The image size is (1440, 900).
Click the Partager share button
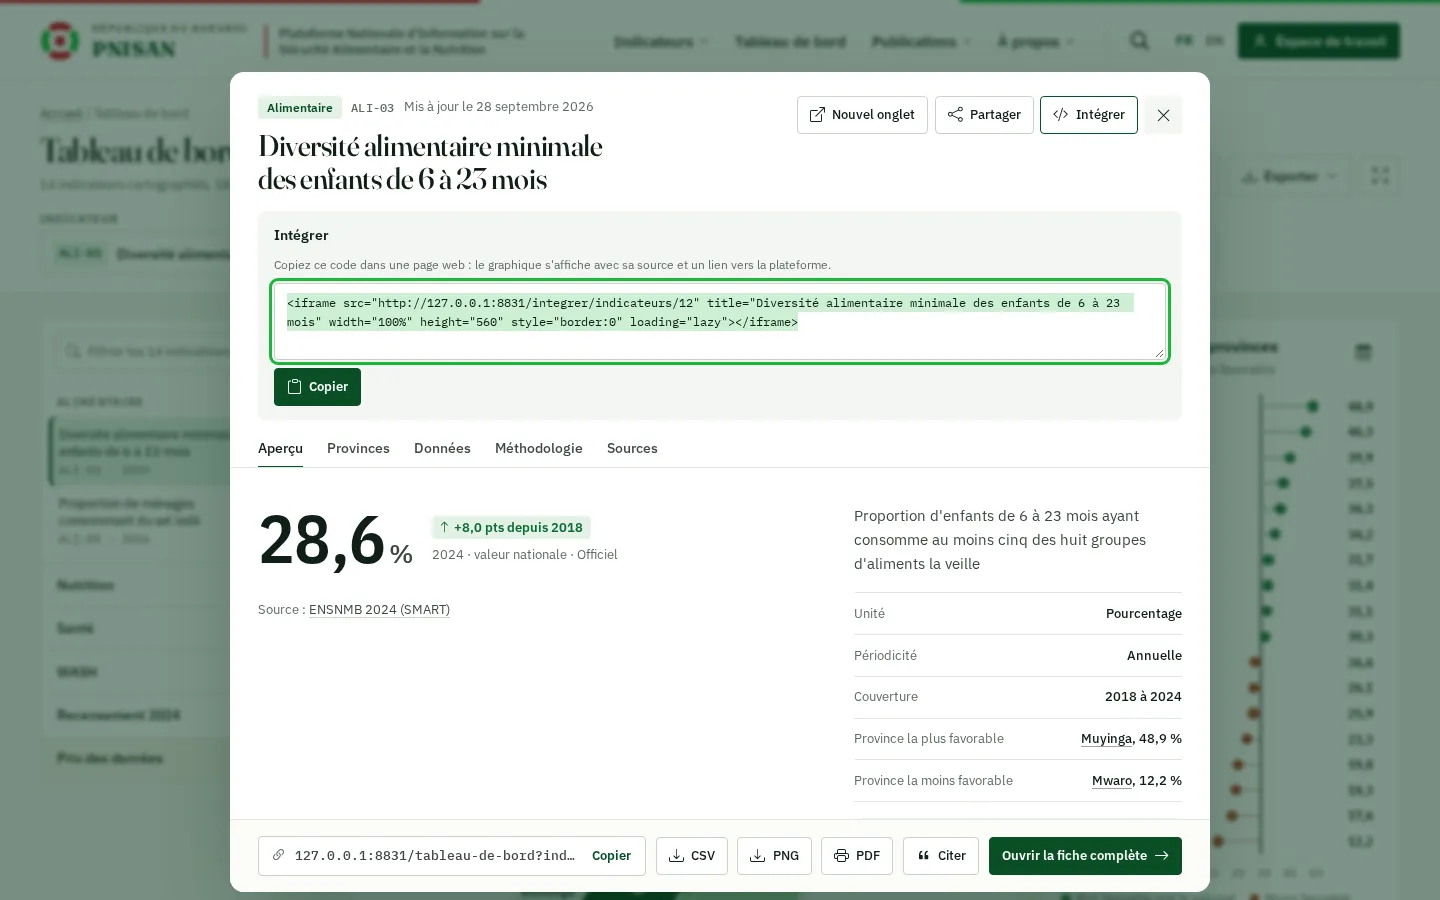point(984,115)
